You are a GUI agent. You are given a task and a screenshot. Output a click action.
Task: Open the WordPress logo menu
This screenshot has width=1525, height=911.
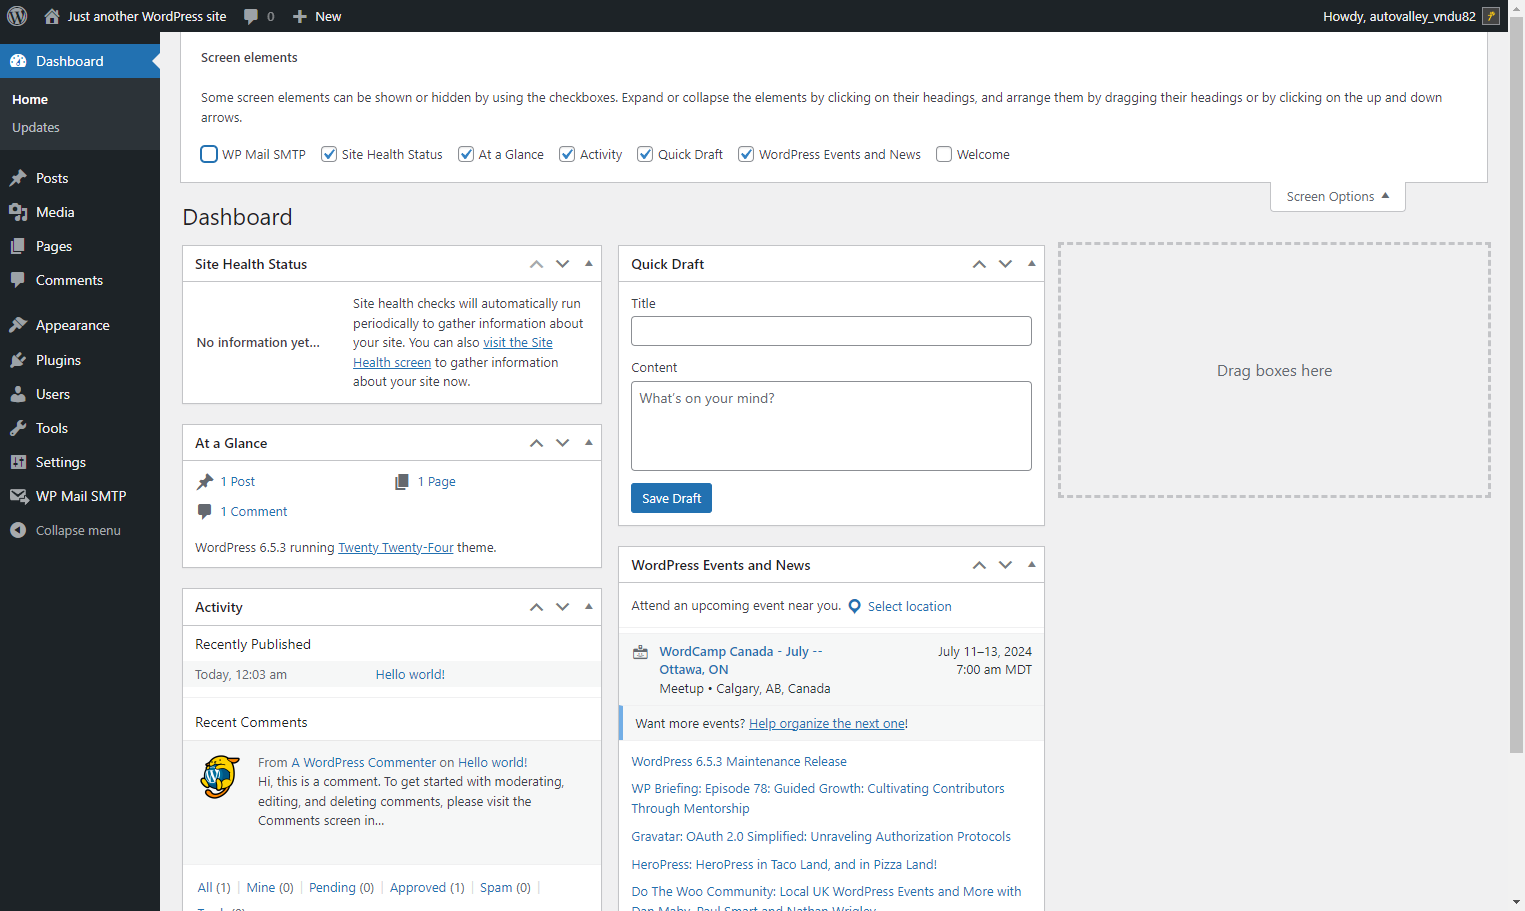[17, 16]
